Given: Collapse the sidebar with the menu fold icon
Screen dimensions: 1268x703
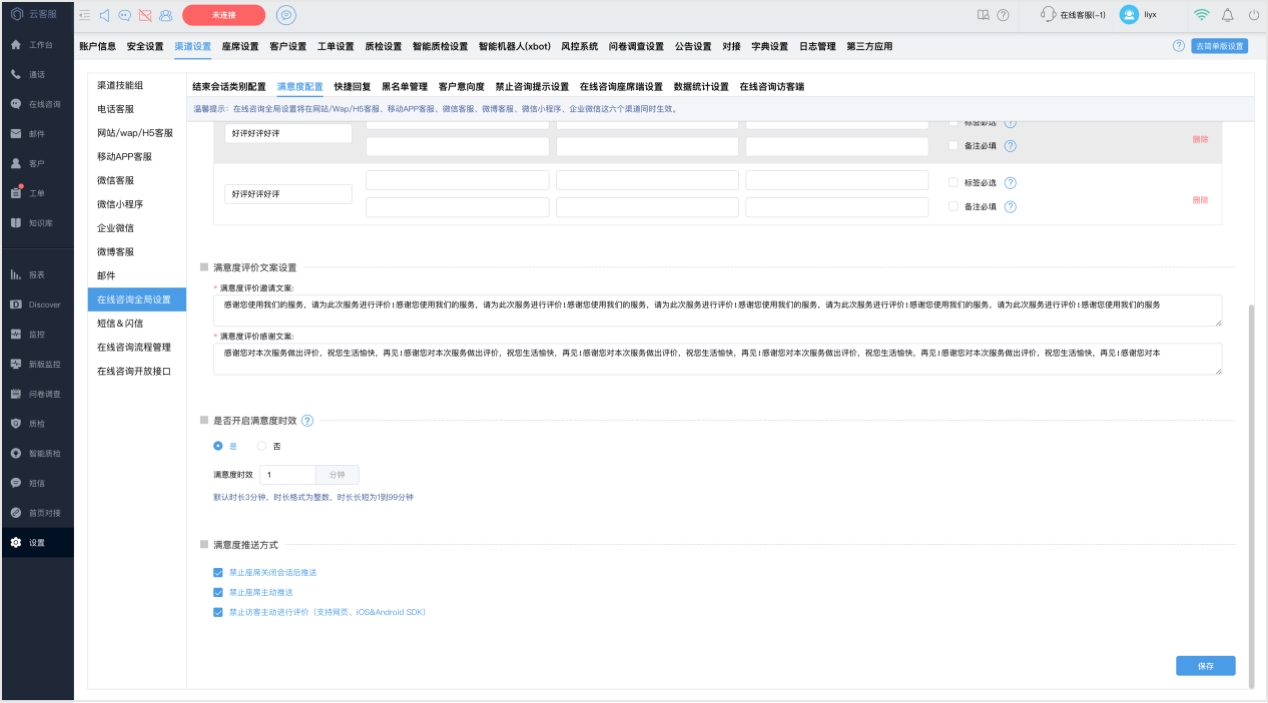Looking at the screenshot, I should point(84,15).
